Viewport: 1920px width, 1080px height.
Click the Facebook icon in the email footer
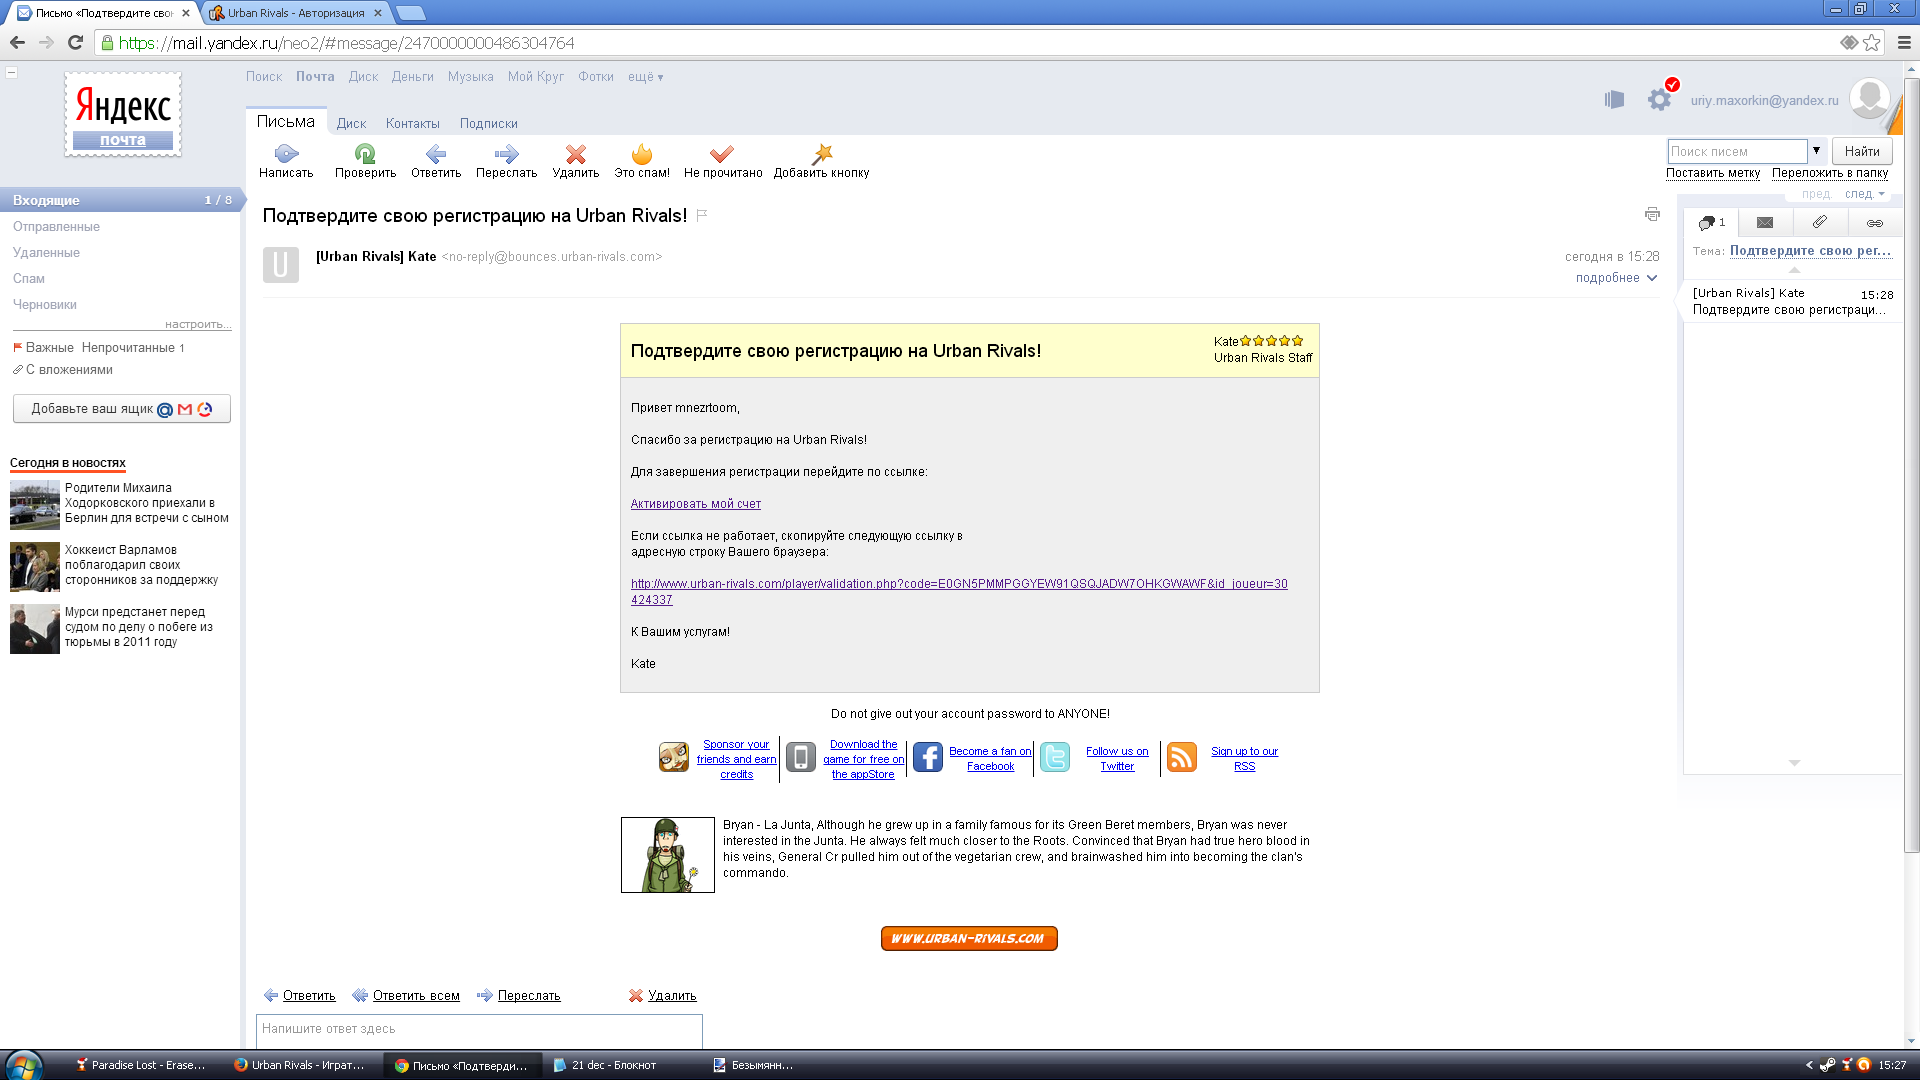point(927,758)
